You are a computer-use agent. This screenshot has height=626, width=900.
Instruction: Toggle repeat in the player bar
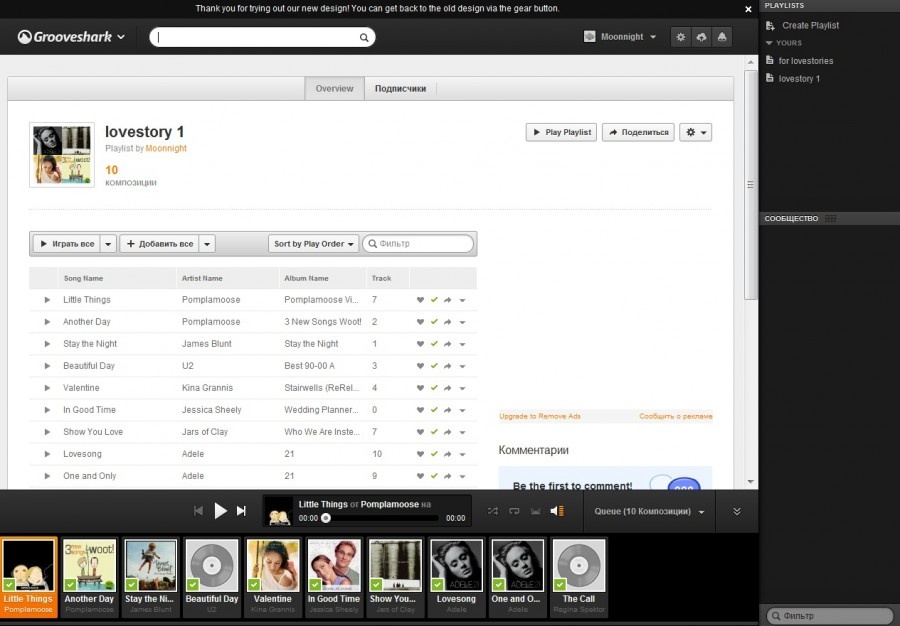tap(514, 511)
